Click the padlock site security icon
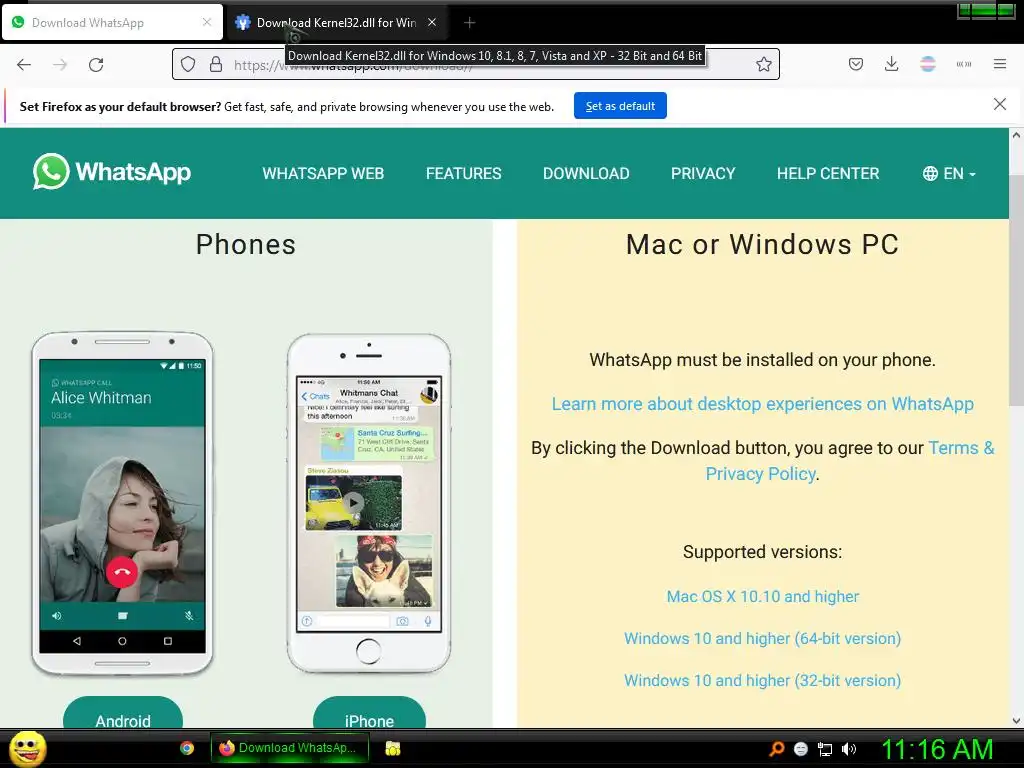The width and height of the screenshot is (1024, 768). tap(216, 64)
